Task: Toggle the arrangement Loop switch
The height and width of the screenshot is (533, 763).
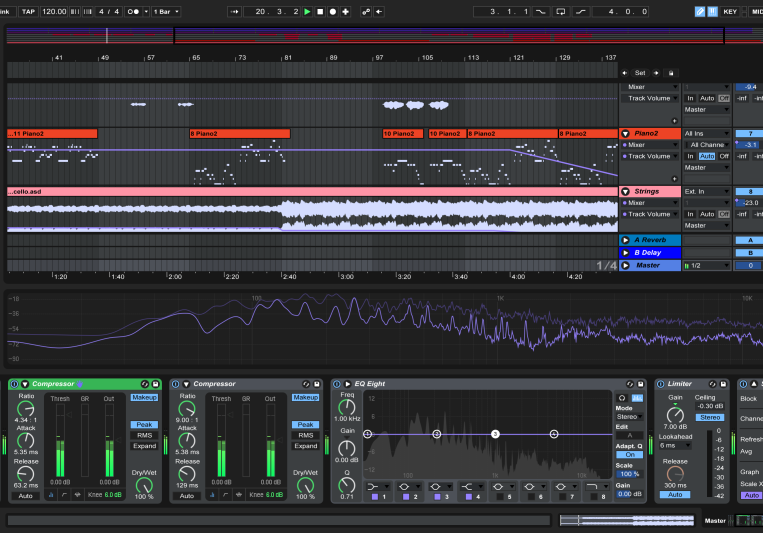Action: 561,12
